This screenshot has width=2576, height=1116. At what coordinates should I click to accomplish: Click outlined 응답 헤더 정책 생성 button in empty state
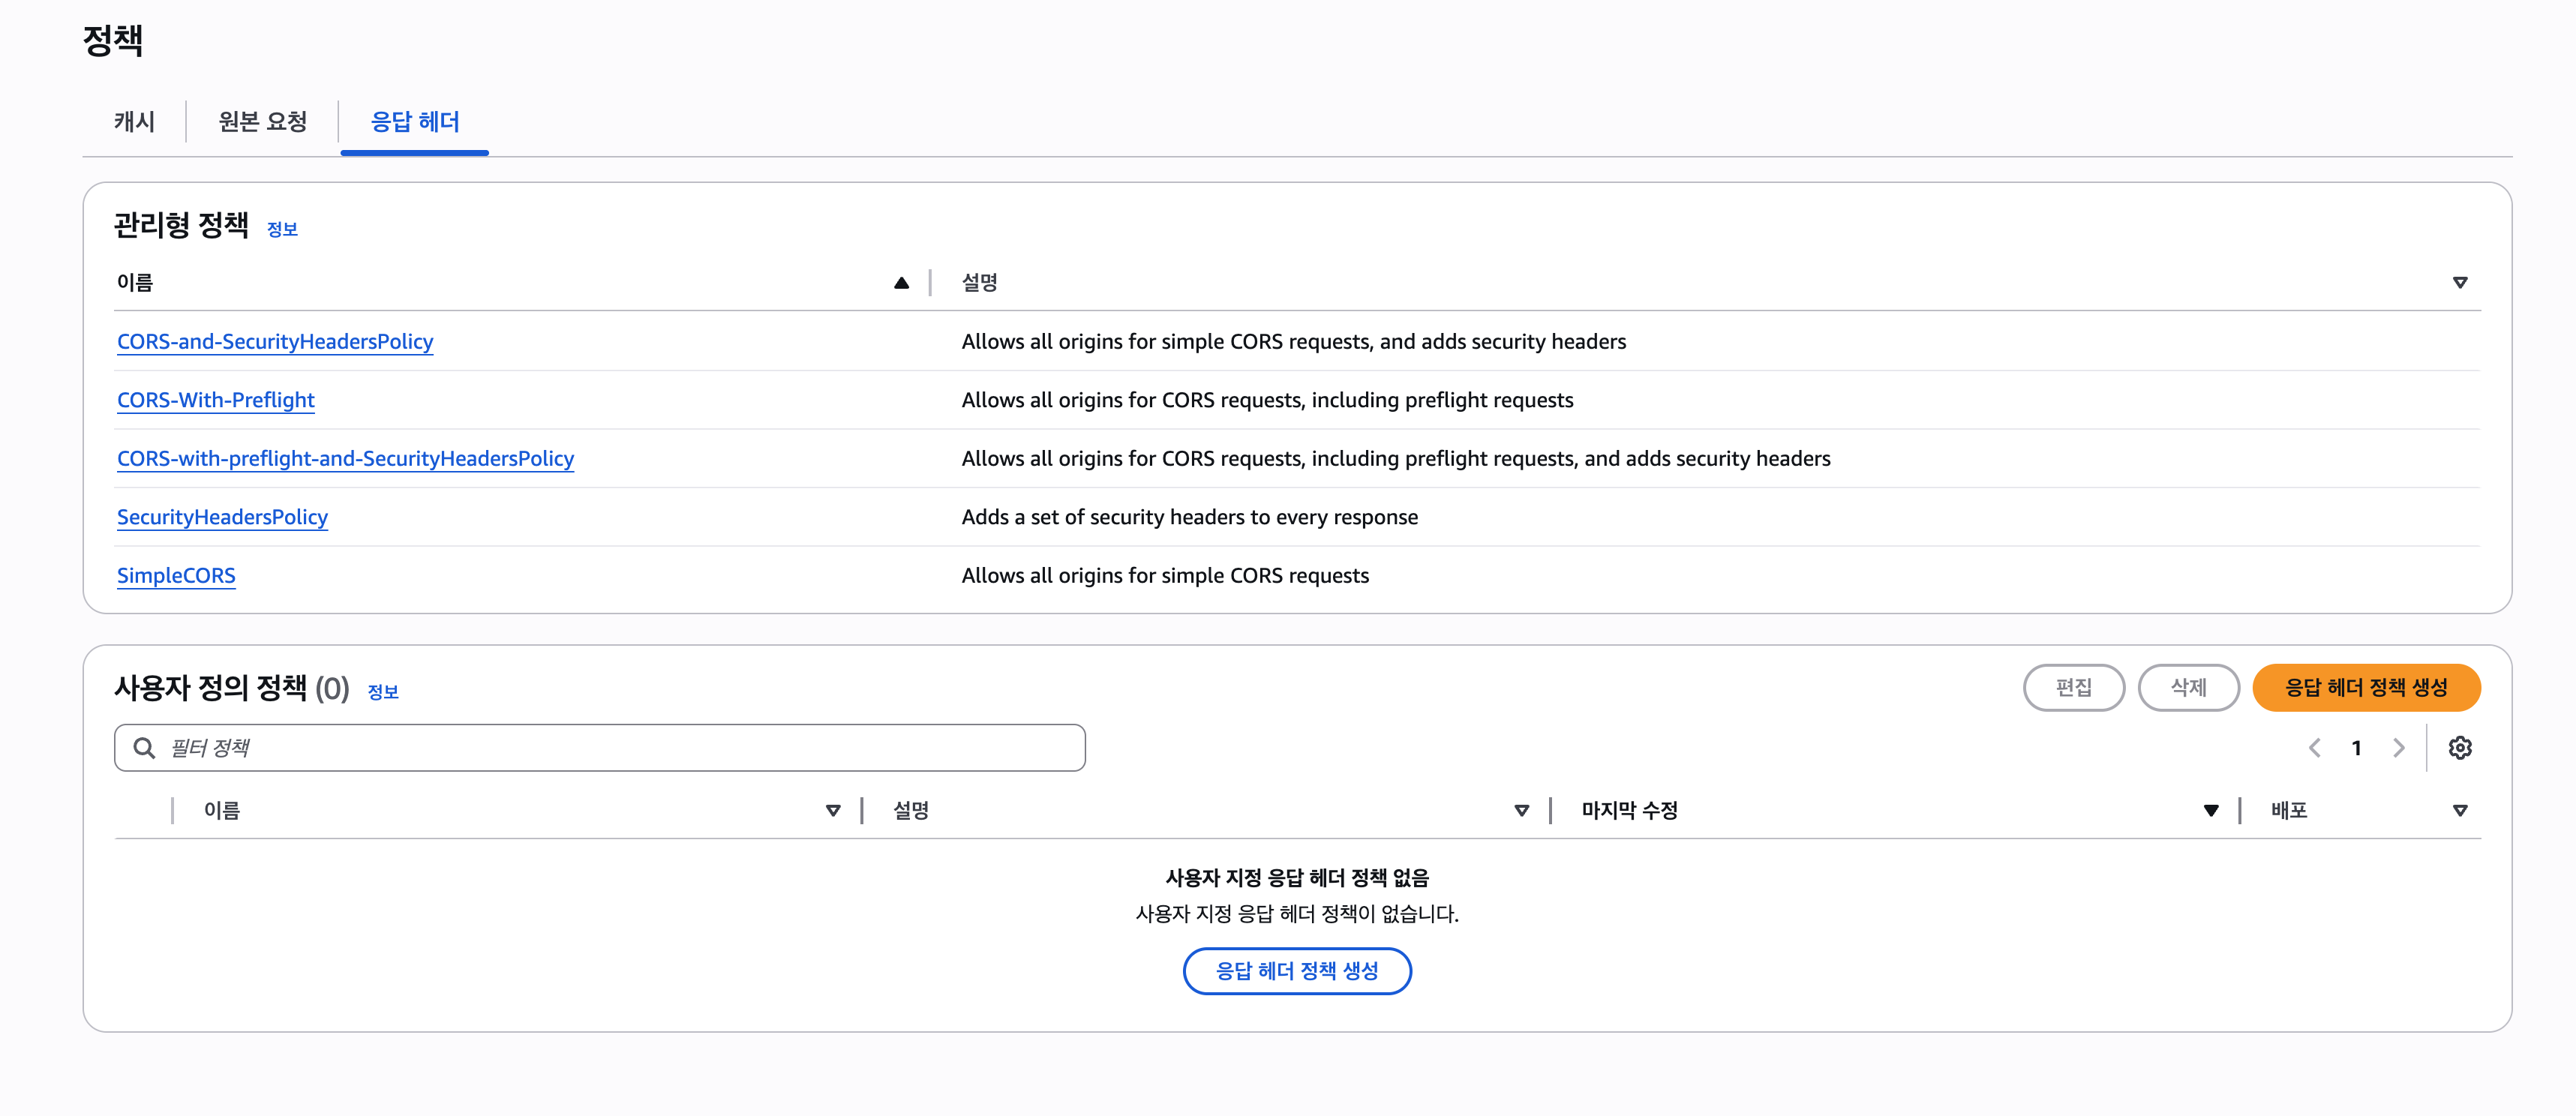1296,971
